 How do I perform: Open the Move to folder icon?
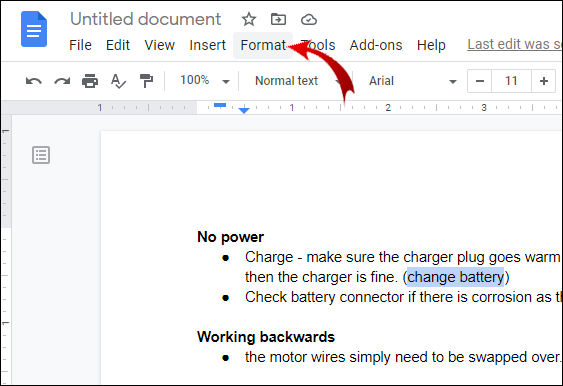tap(278, 19)
